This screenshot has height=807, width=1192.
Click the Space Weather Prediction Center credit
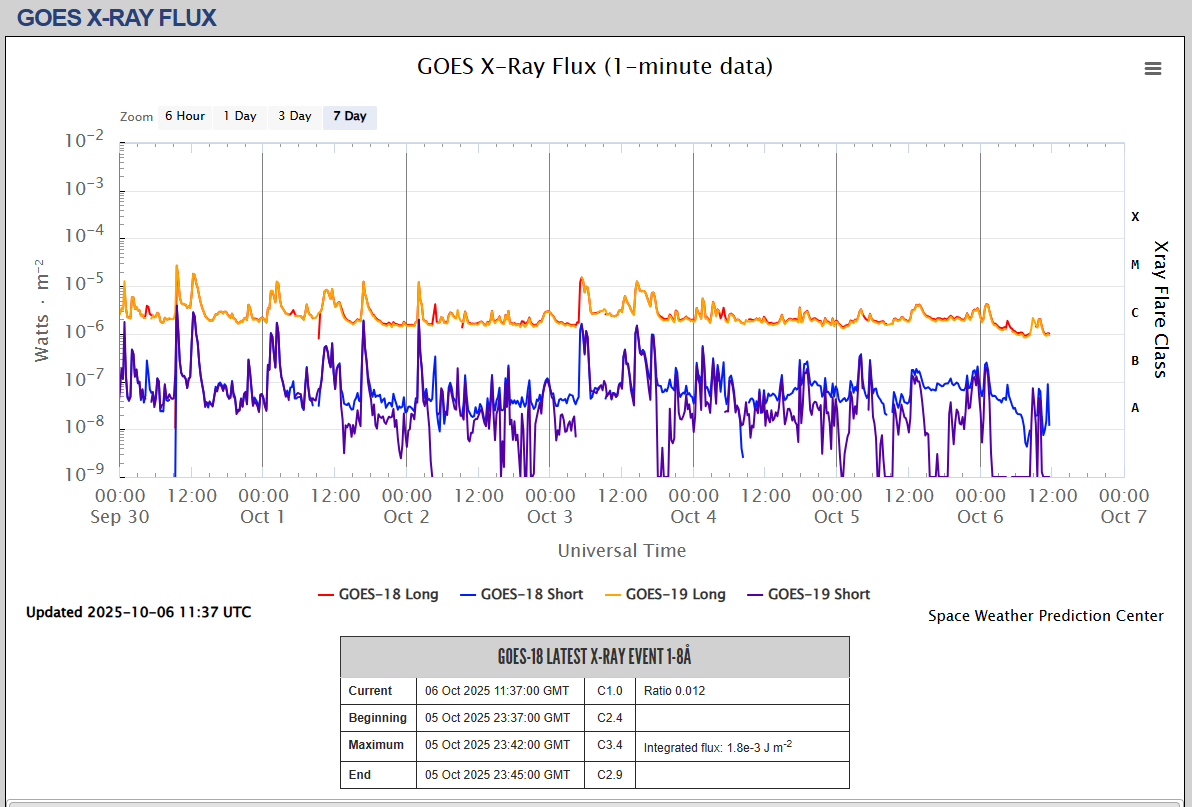click(1045, 616)
